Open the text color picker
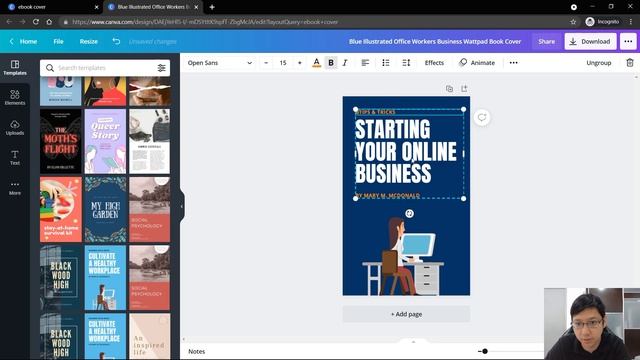 click(316, 63)
